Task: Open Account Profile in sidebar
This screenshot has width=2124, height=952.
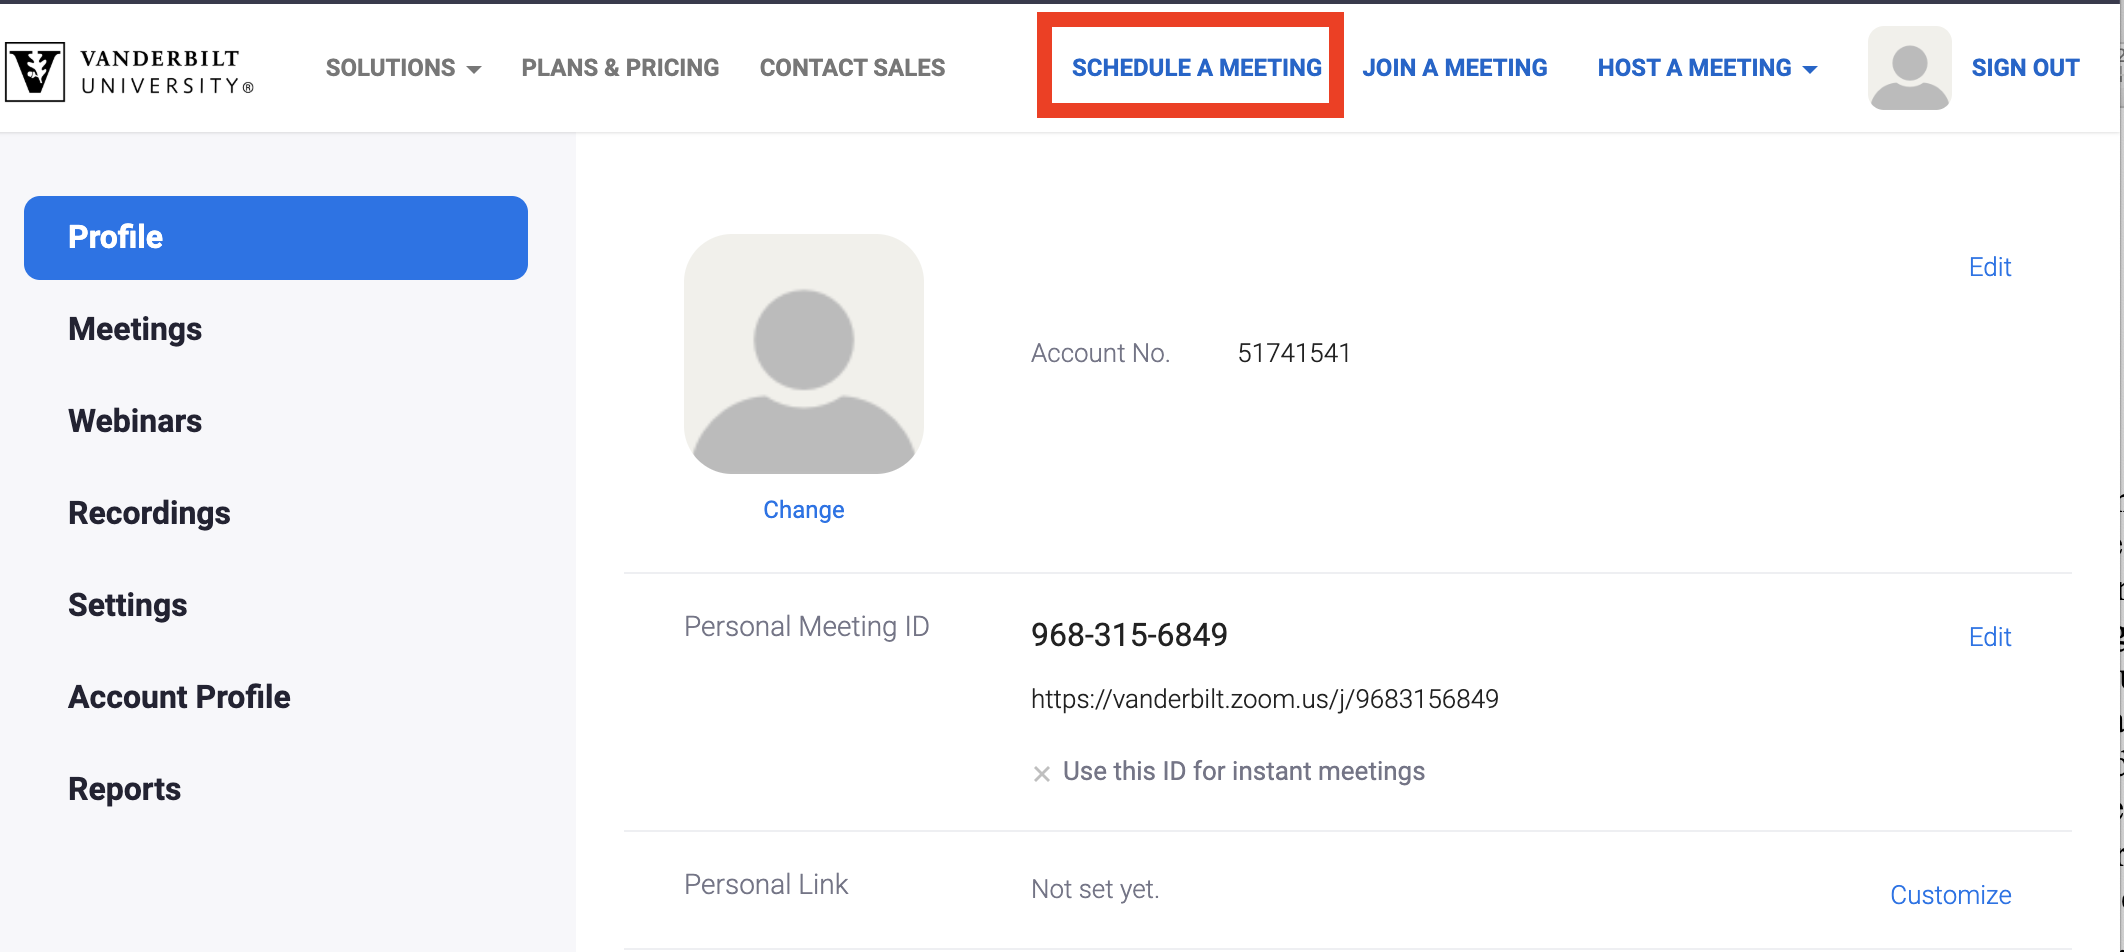Action: pos(179,697)
